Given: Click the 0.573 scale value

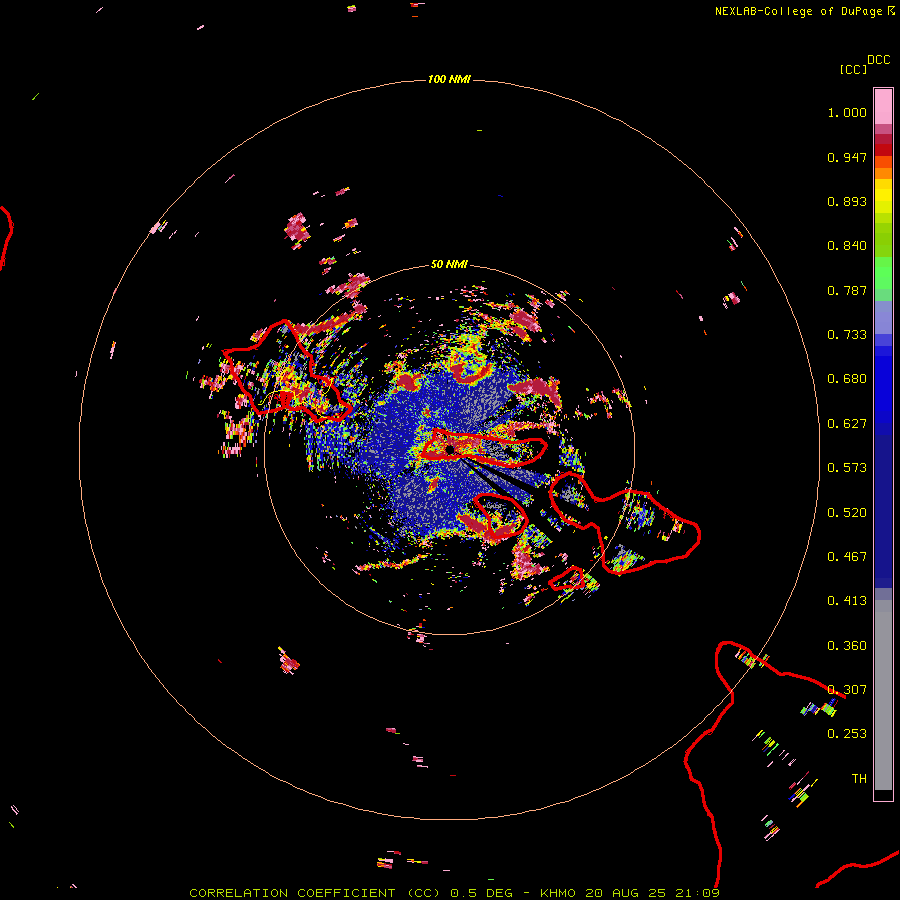Looking at the screenshot, I should [847, 468].
